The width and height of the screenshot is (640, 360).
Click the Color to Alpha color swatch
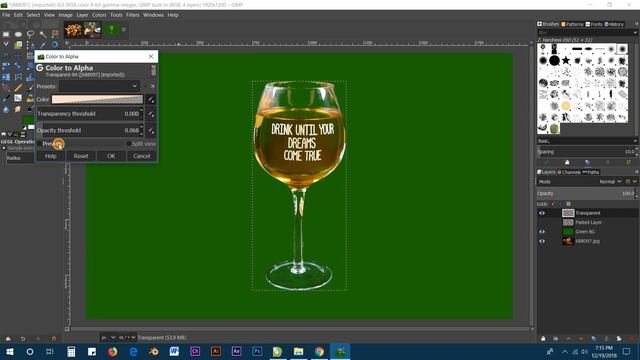point(97,99)
